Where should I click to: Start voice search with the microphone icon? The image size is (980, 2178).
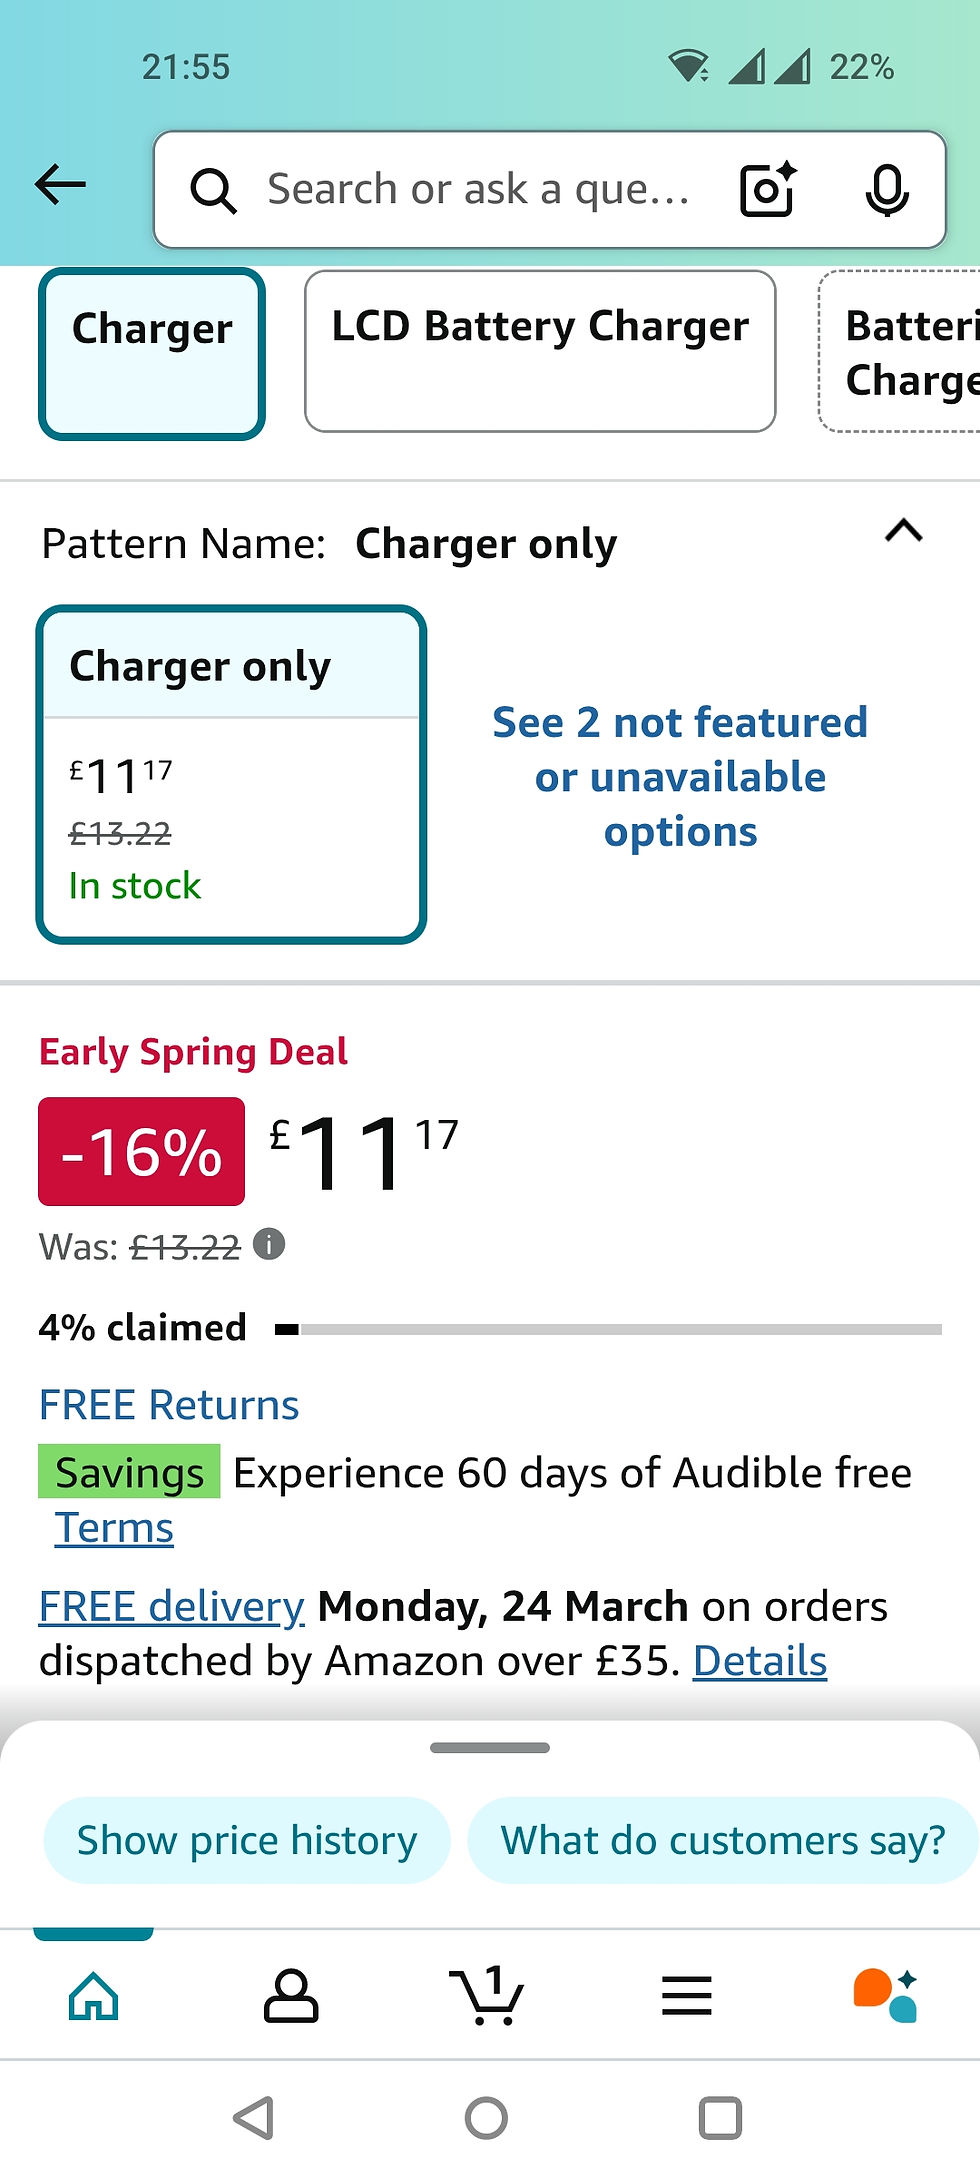point(886,189)
